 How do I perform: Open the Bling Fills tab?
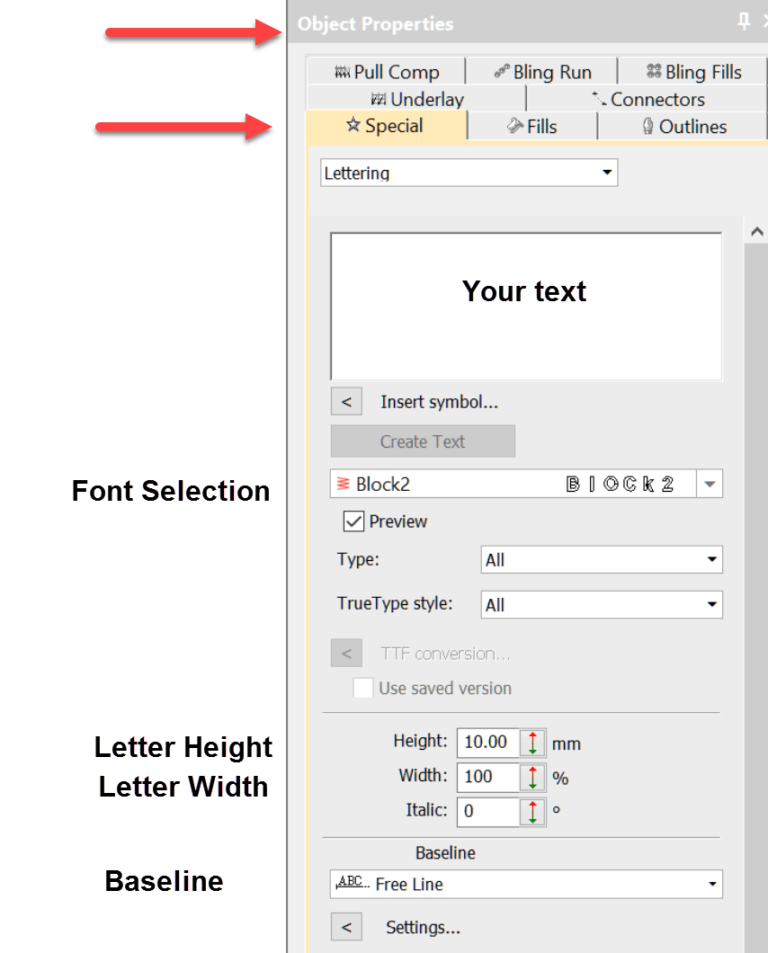(x=693, y=72)
